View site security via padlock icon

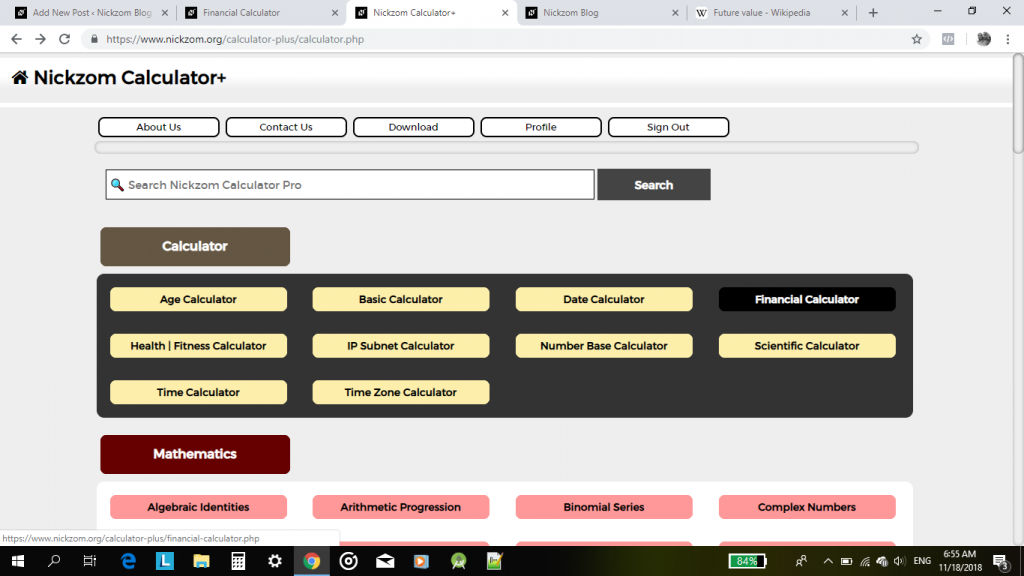(x=94, y=39)
